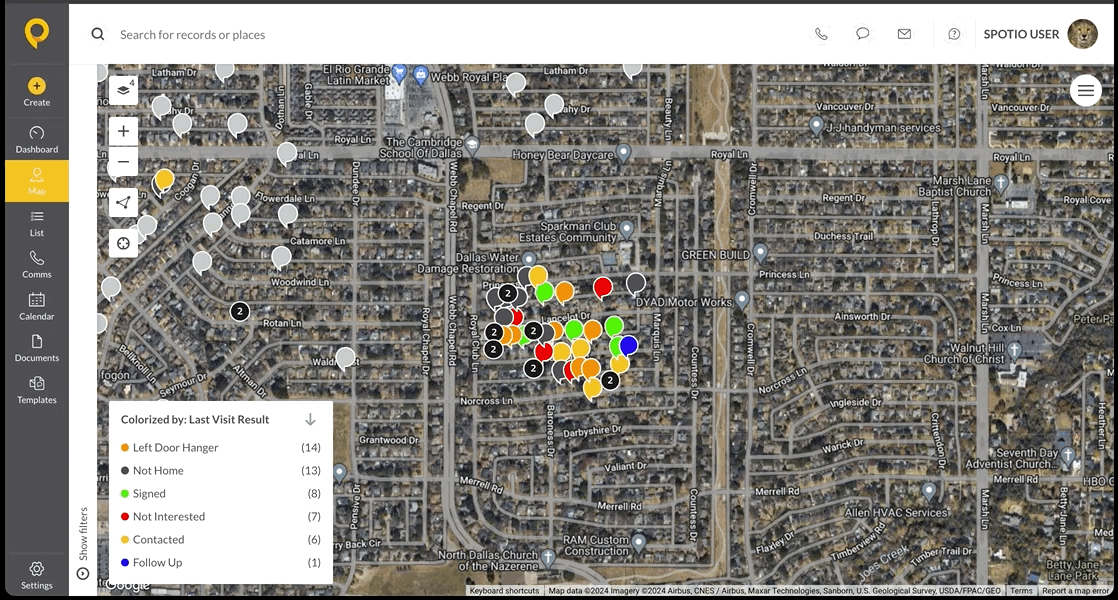Click the phone icon in header

(821, 33)
